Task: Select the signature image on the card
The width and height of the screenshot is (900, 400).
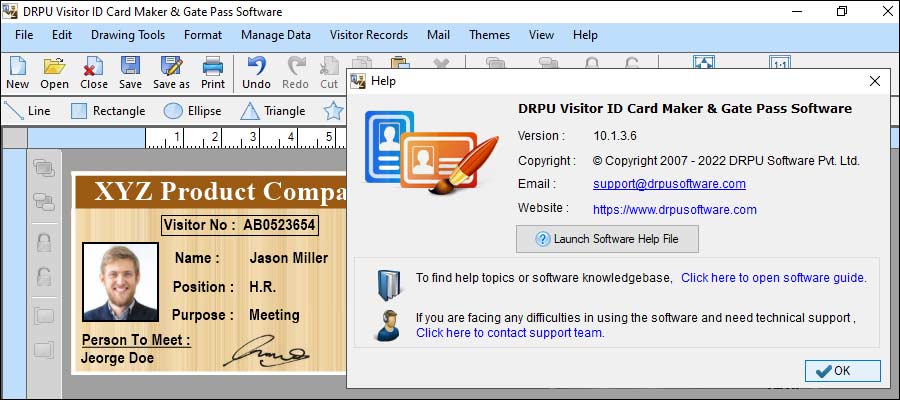Action: point(266,351)
